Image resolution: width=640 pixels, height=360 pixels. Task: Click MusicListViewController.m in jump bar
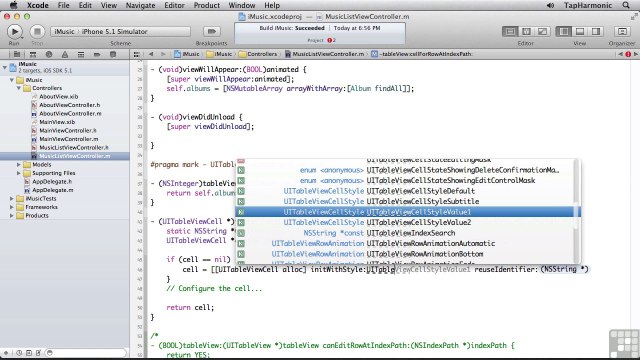pos(324,54)
